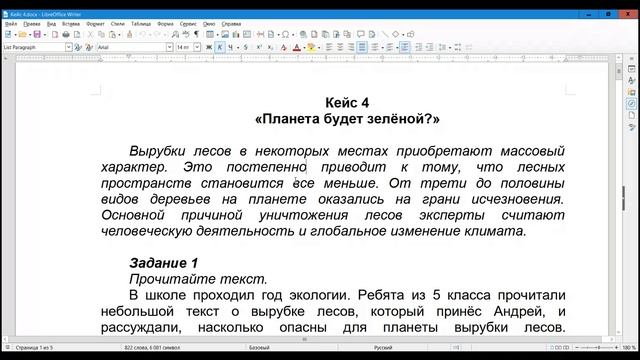Save the document with the floppy icon
The height and width of the screenshot is (360, 640).
pos(37,35)
